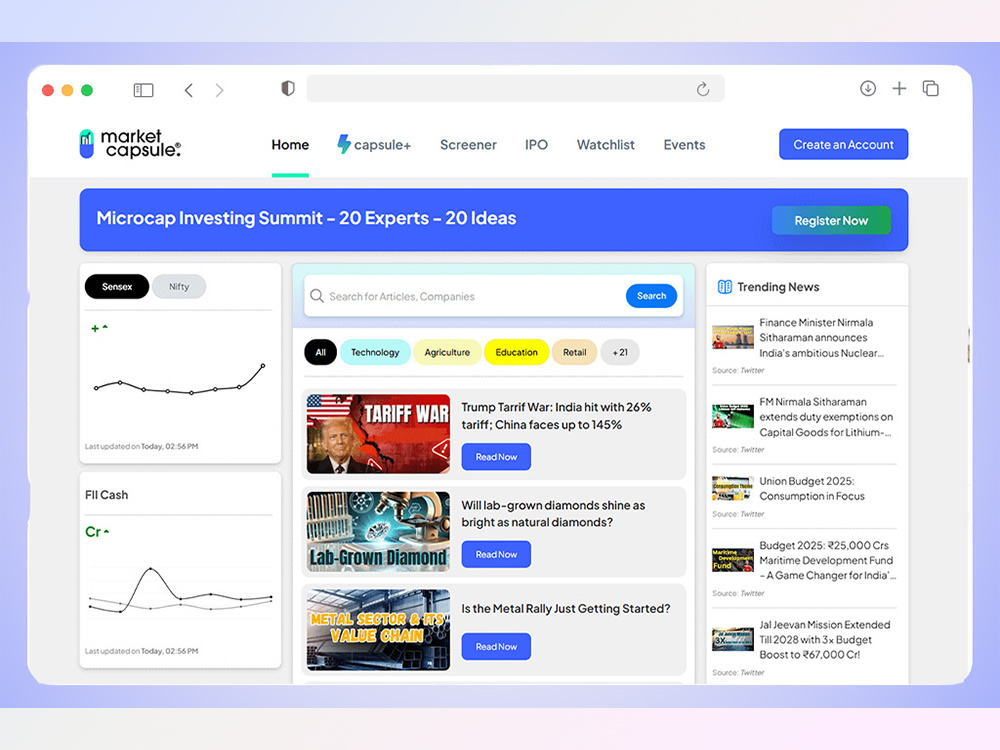Click the Microcap Investing Summit banner text

[x=306, y=218]
